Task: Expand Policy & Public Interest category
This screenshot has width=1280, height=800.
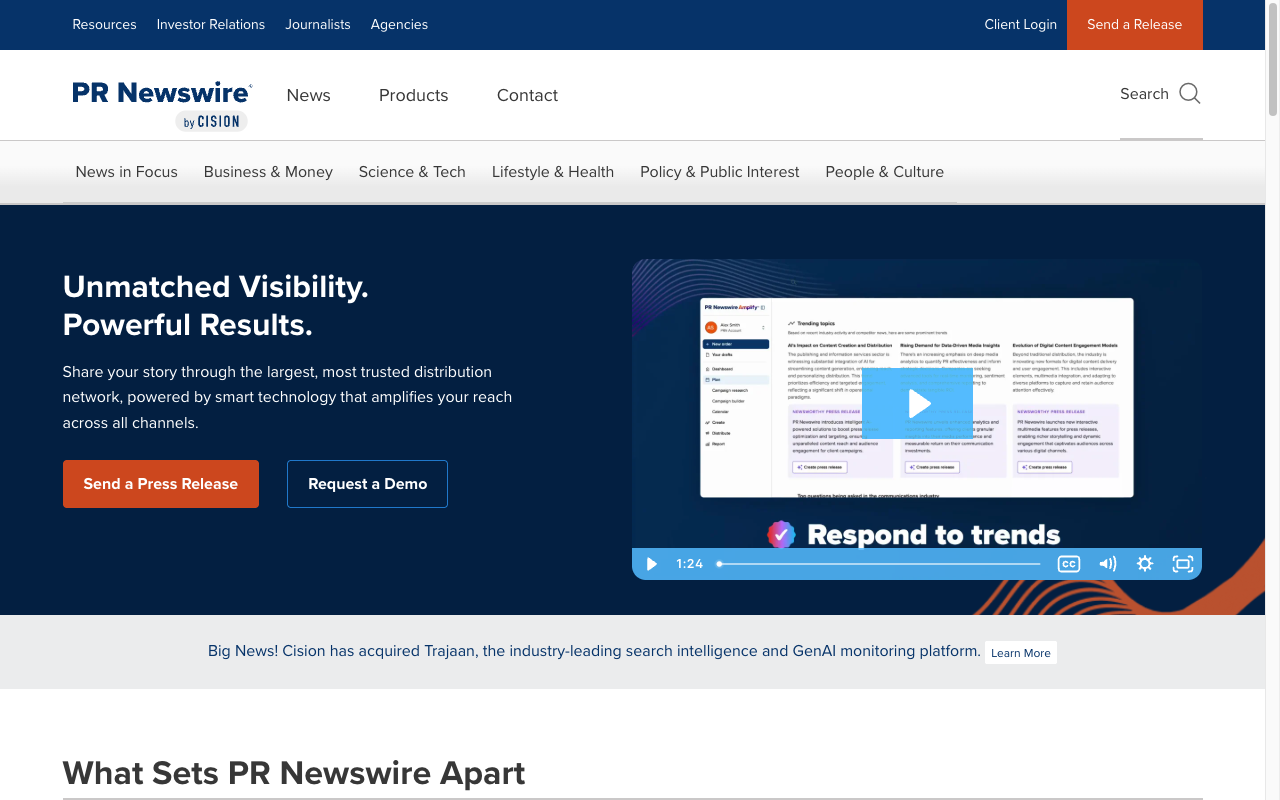Action: pos(720,172)
